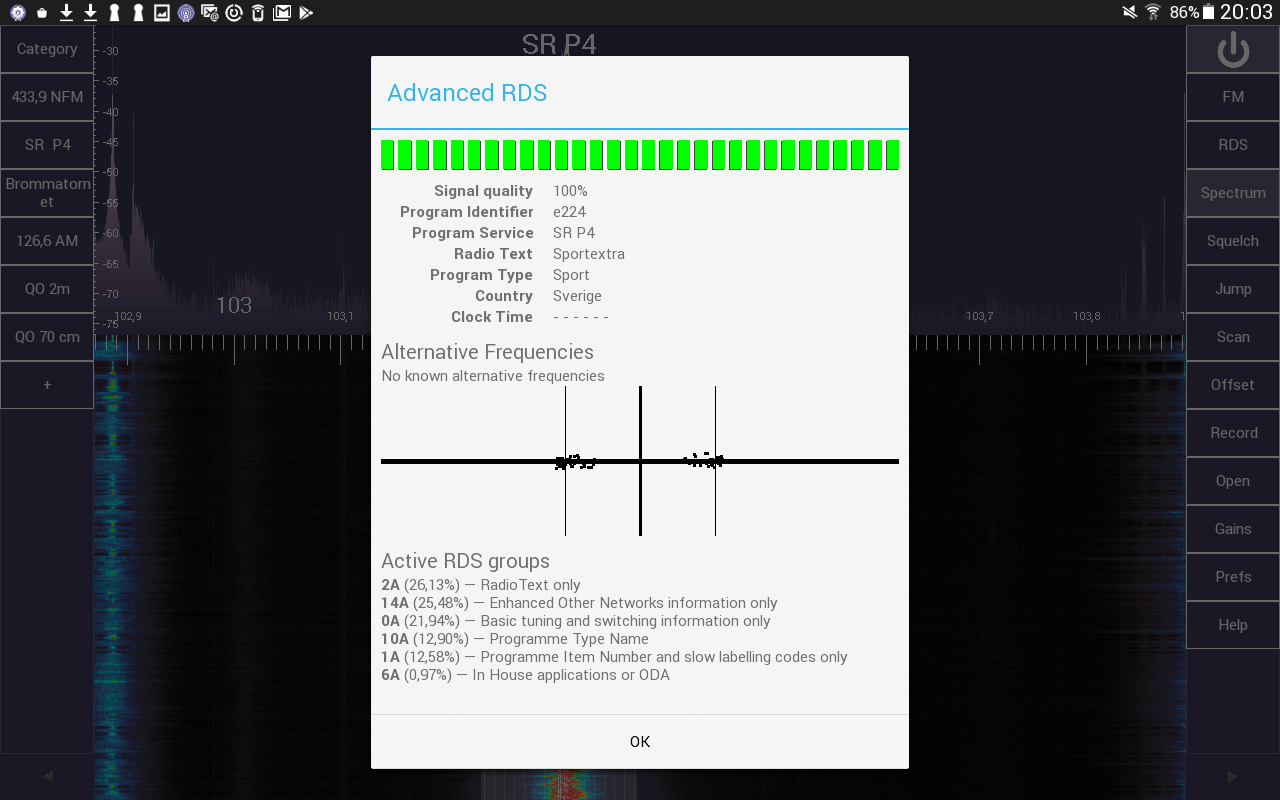Select the QO 70 cm preset
Screen dimensions: 1280x800
pos(47,337)
